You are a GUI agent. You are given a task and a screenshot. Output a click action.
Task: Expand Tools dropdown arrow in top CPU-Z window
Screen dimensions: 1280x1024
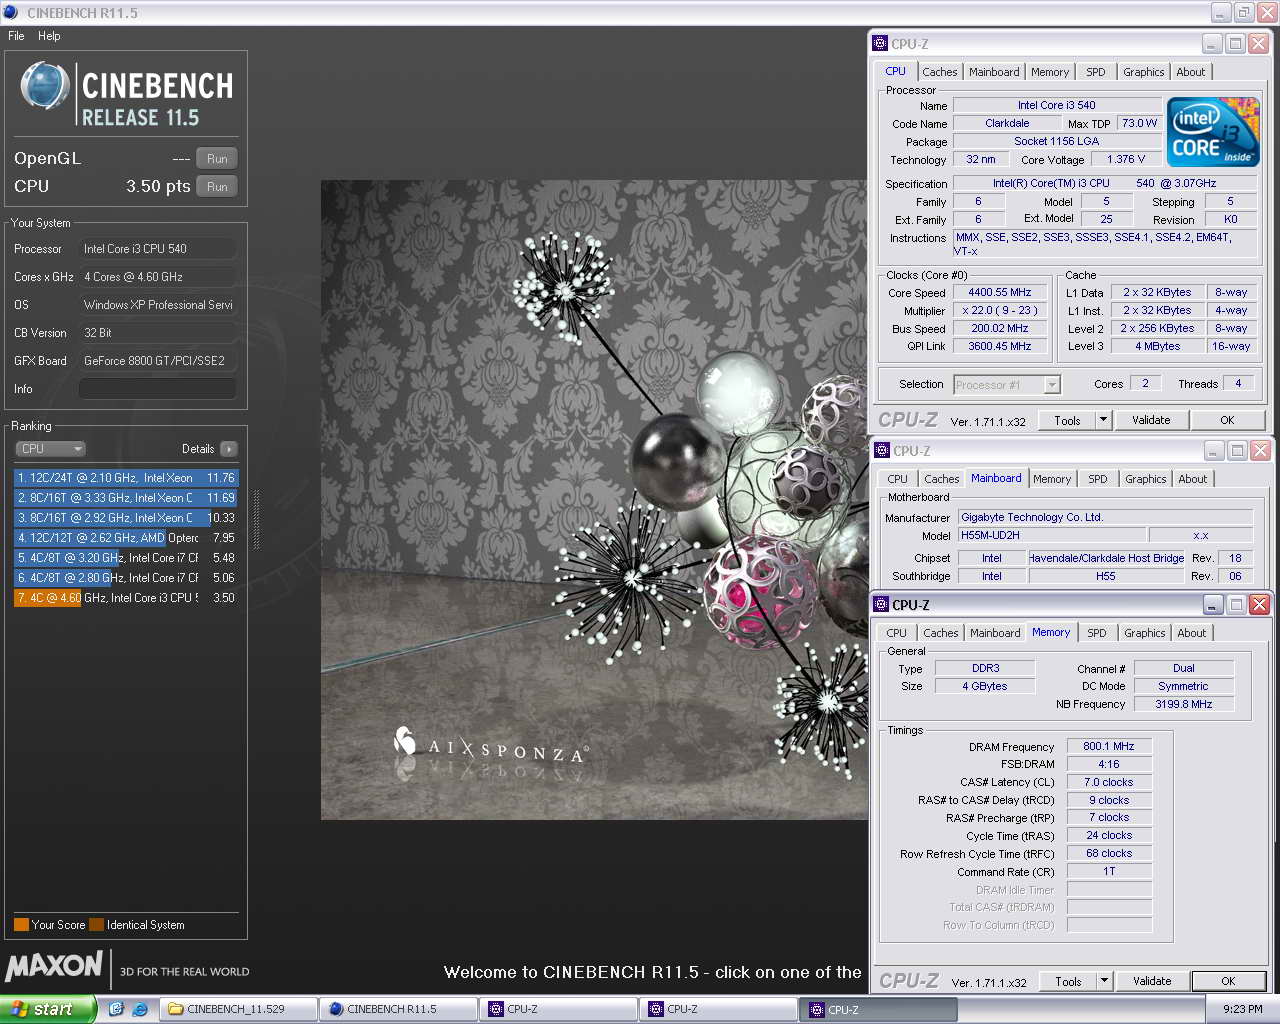click(1104, 421)
